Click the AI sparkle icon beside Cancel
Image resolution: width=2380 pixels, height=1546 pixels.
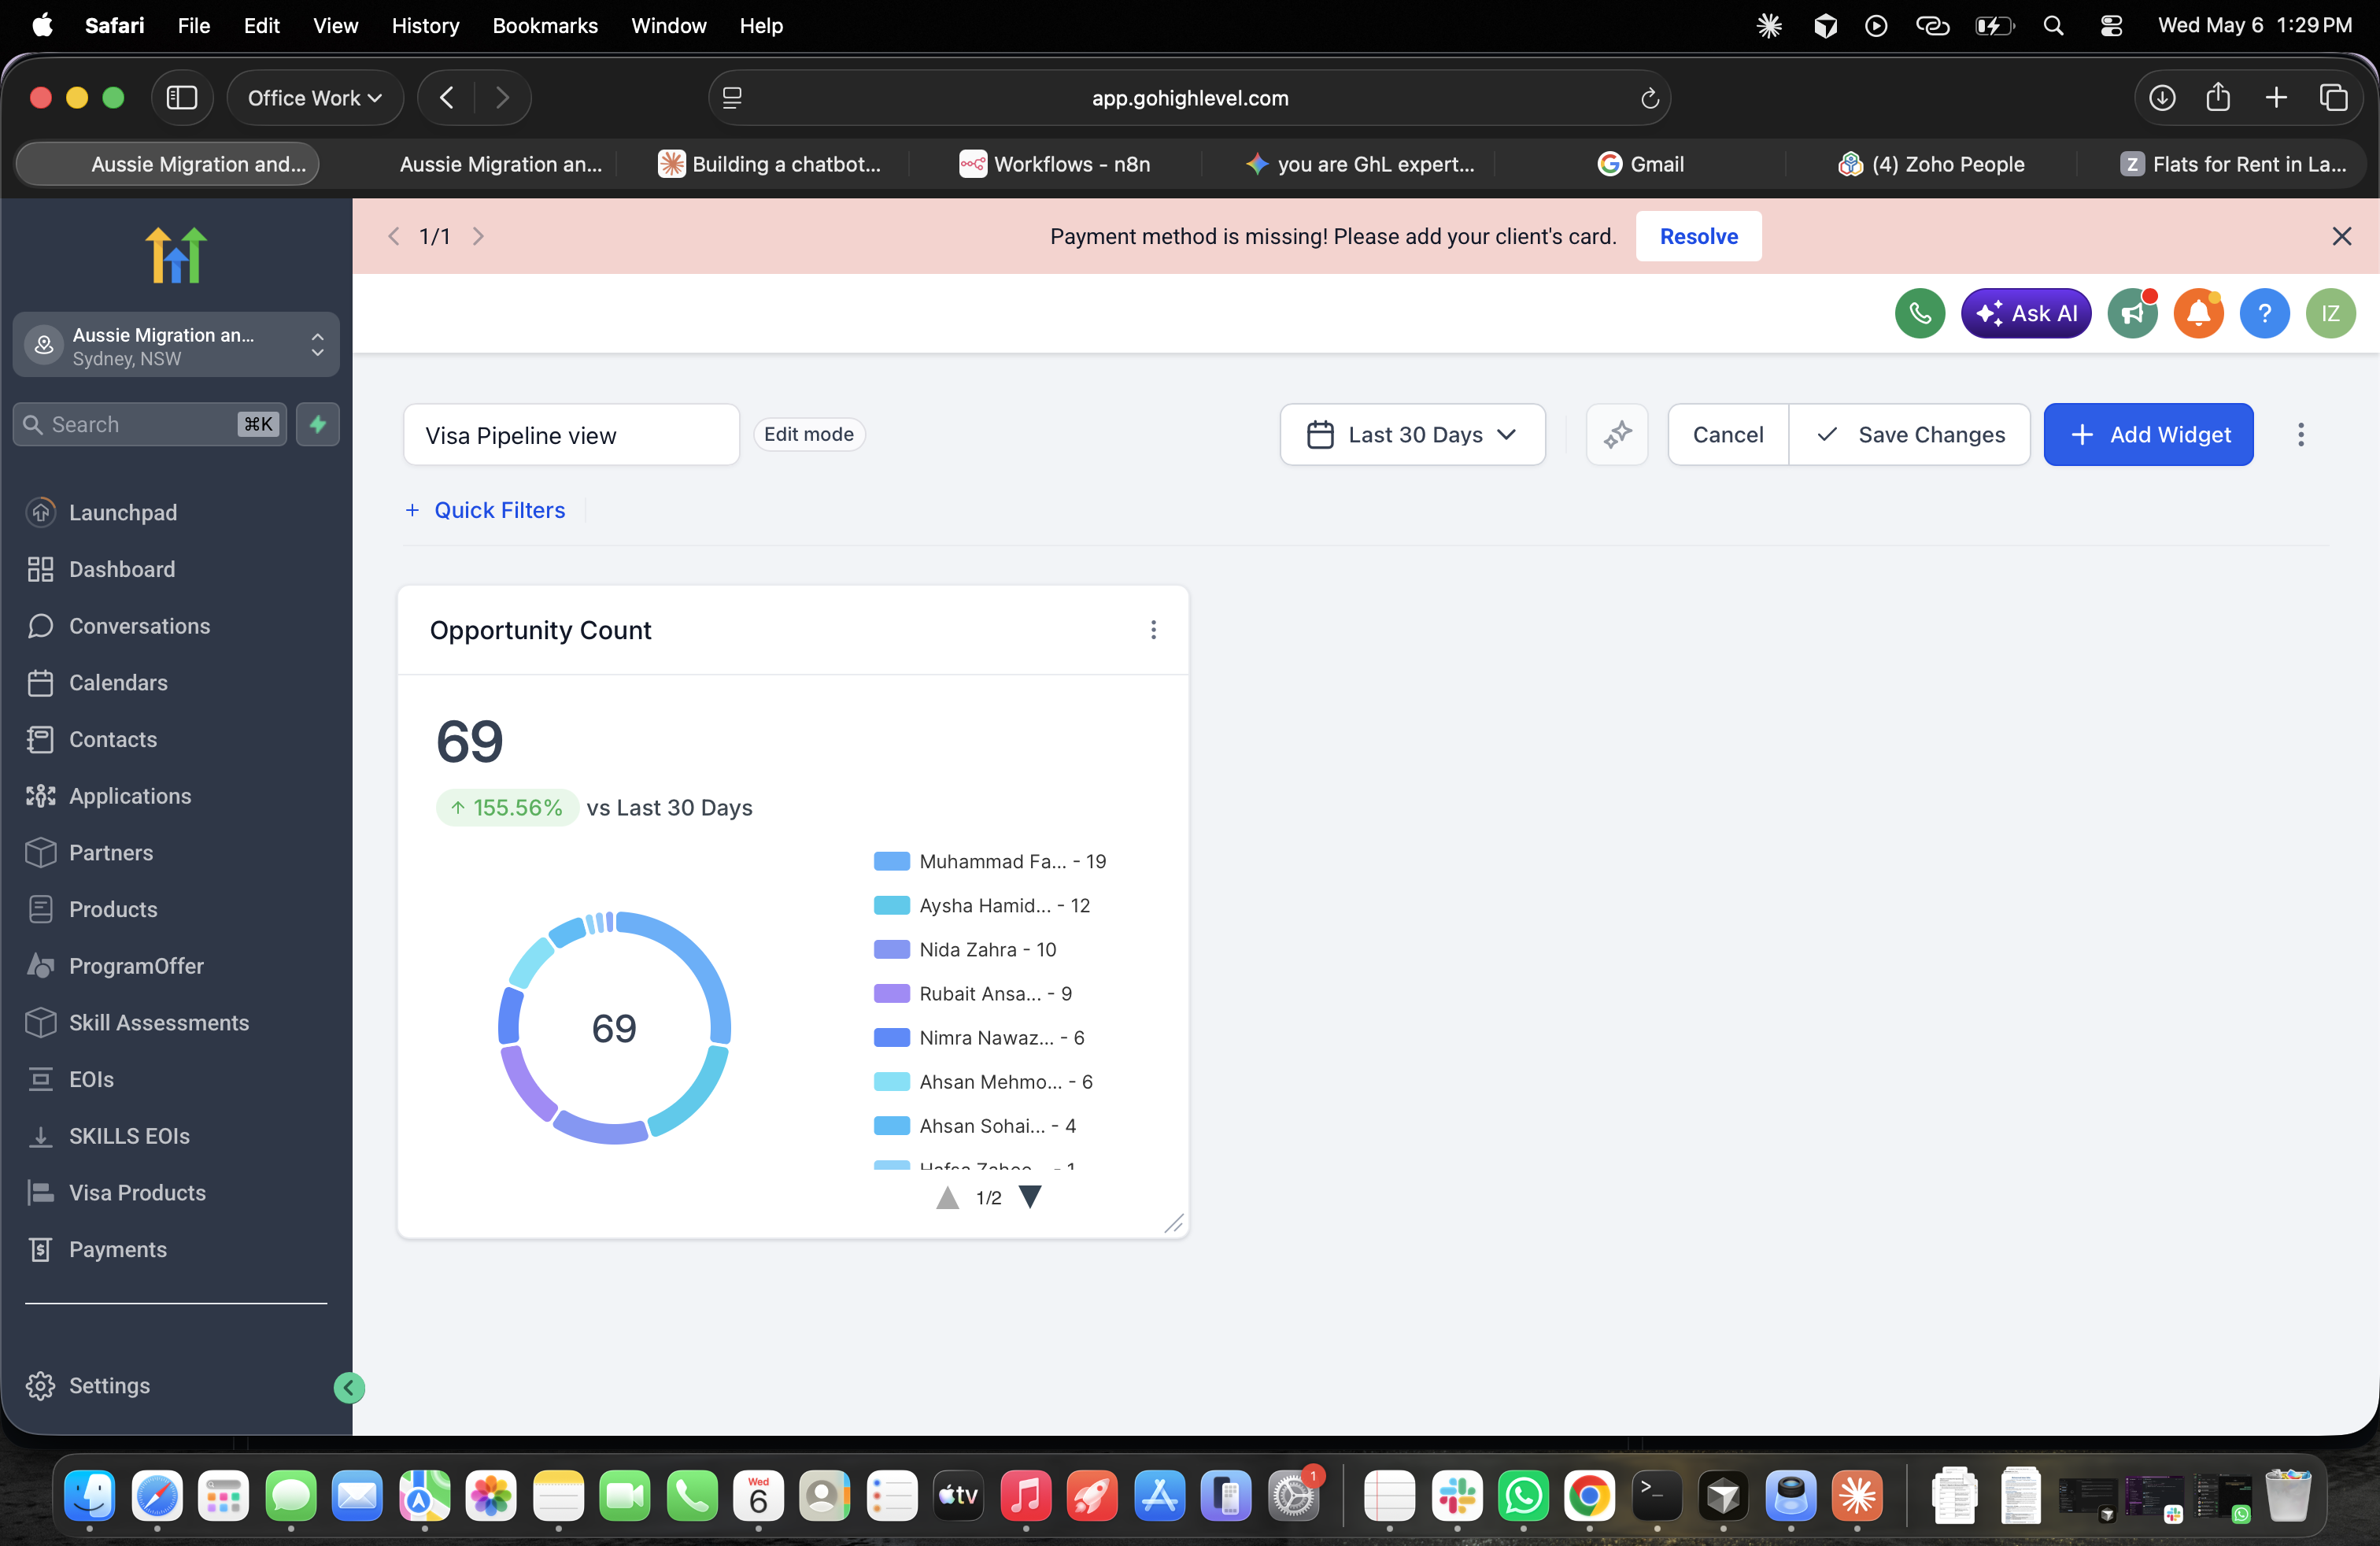[x=1617, y=435]
